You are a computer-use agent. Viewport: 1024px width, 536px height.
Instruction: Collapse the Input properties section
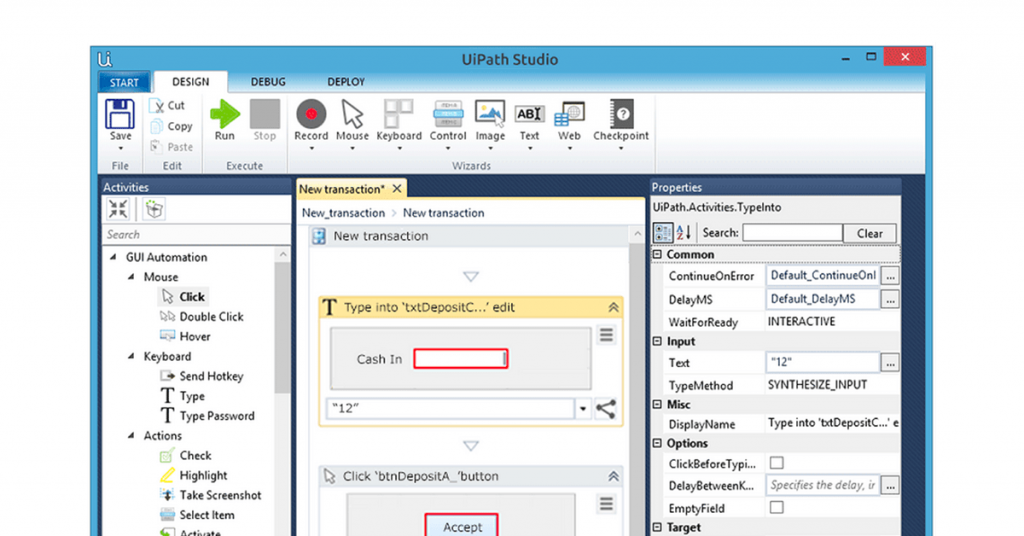tap(658, 341)
